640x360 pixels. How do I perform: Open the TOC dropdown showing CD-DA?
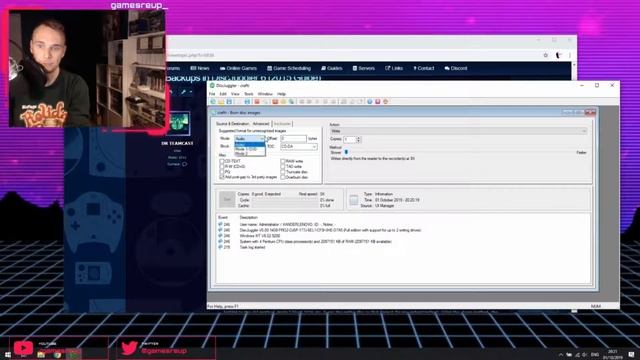[x=299, y=147]
